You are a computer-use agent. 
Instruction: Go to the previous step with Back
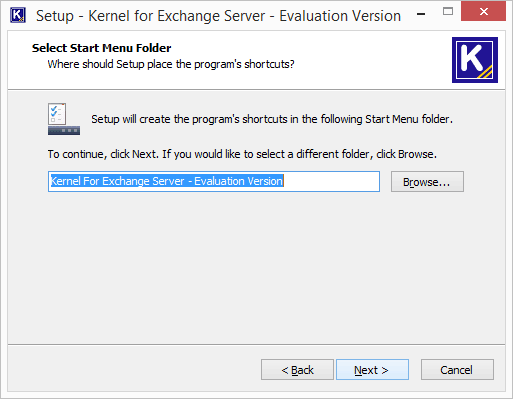pos(297,370)
